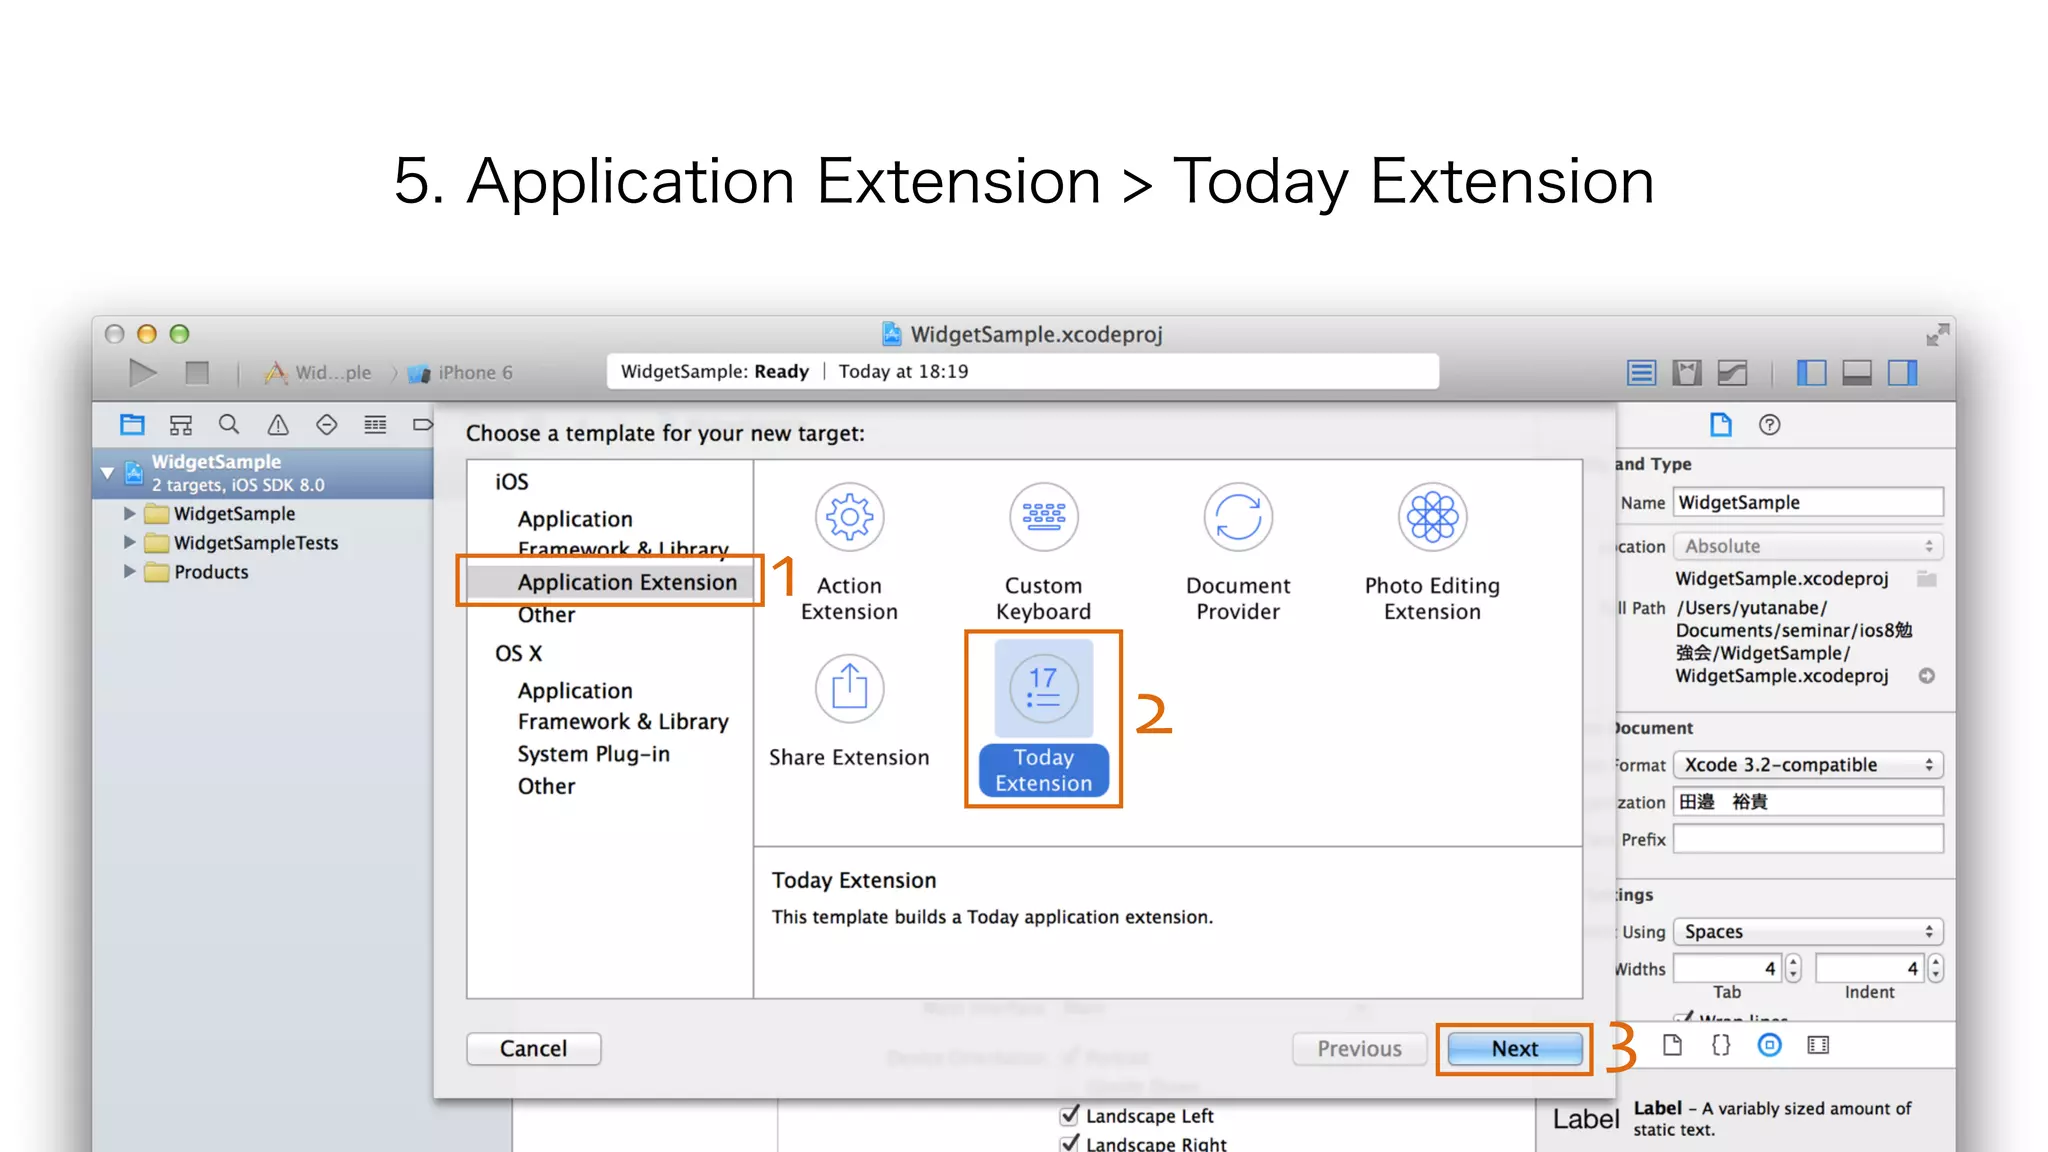2048x1152 pixels.
Task: Click the Class Prefix field
Action: click(1809, 839)
